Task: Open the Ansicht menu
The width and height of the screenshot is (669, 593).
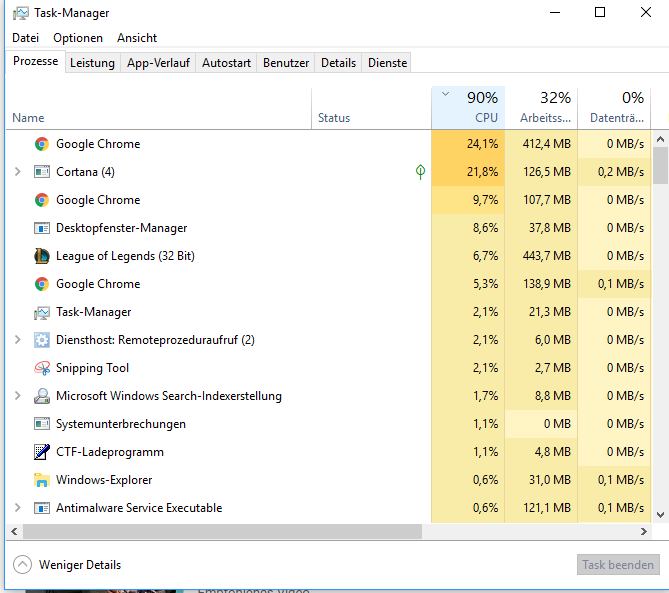Action: (x=137, y=38)
